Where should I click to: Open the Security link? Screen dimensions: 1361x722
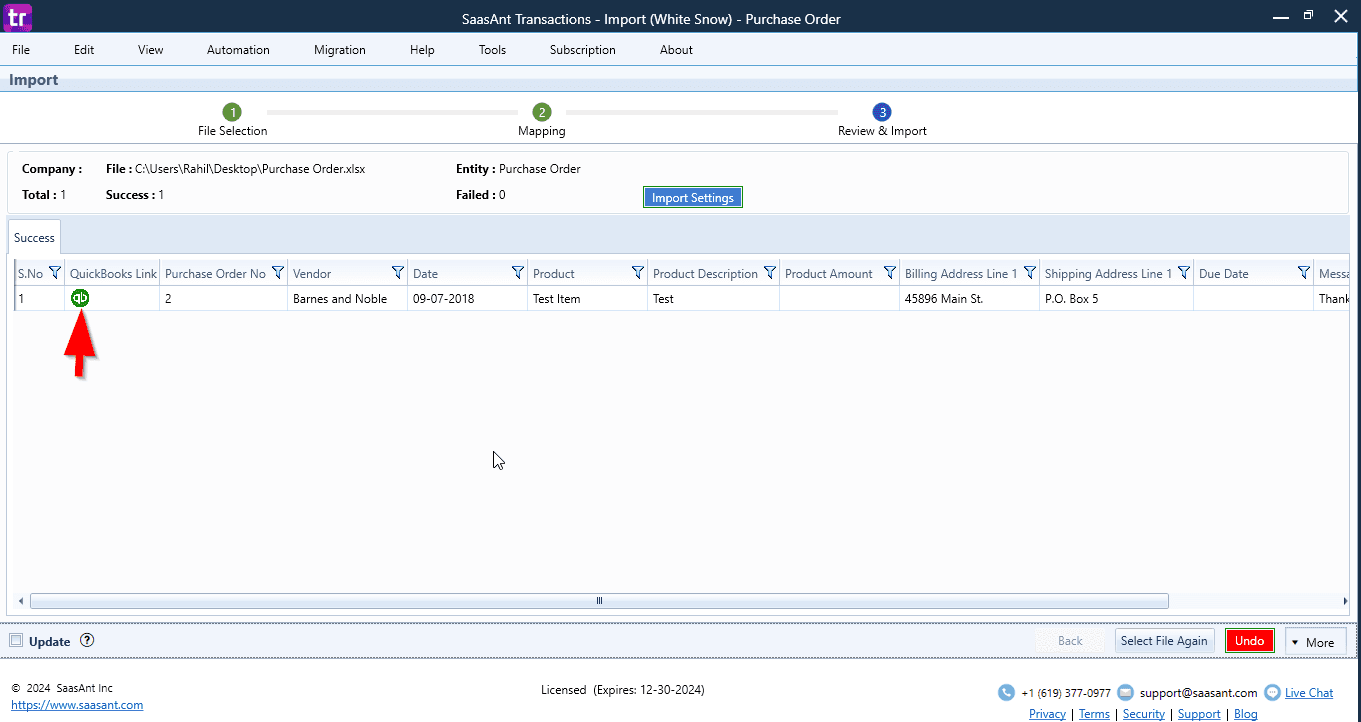pyautogui.click(x=1144, y=714)
